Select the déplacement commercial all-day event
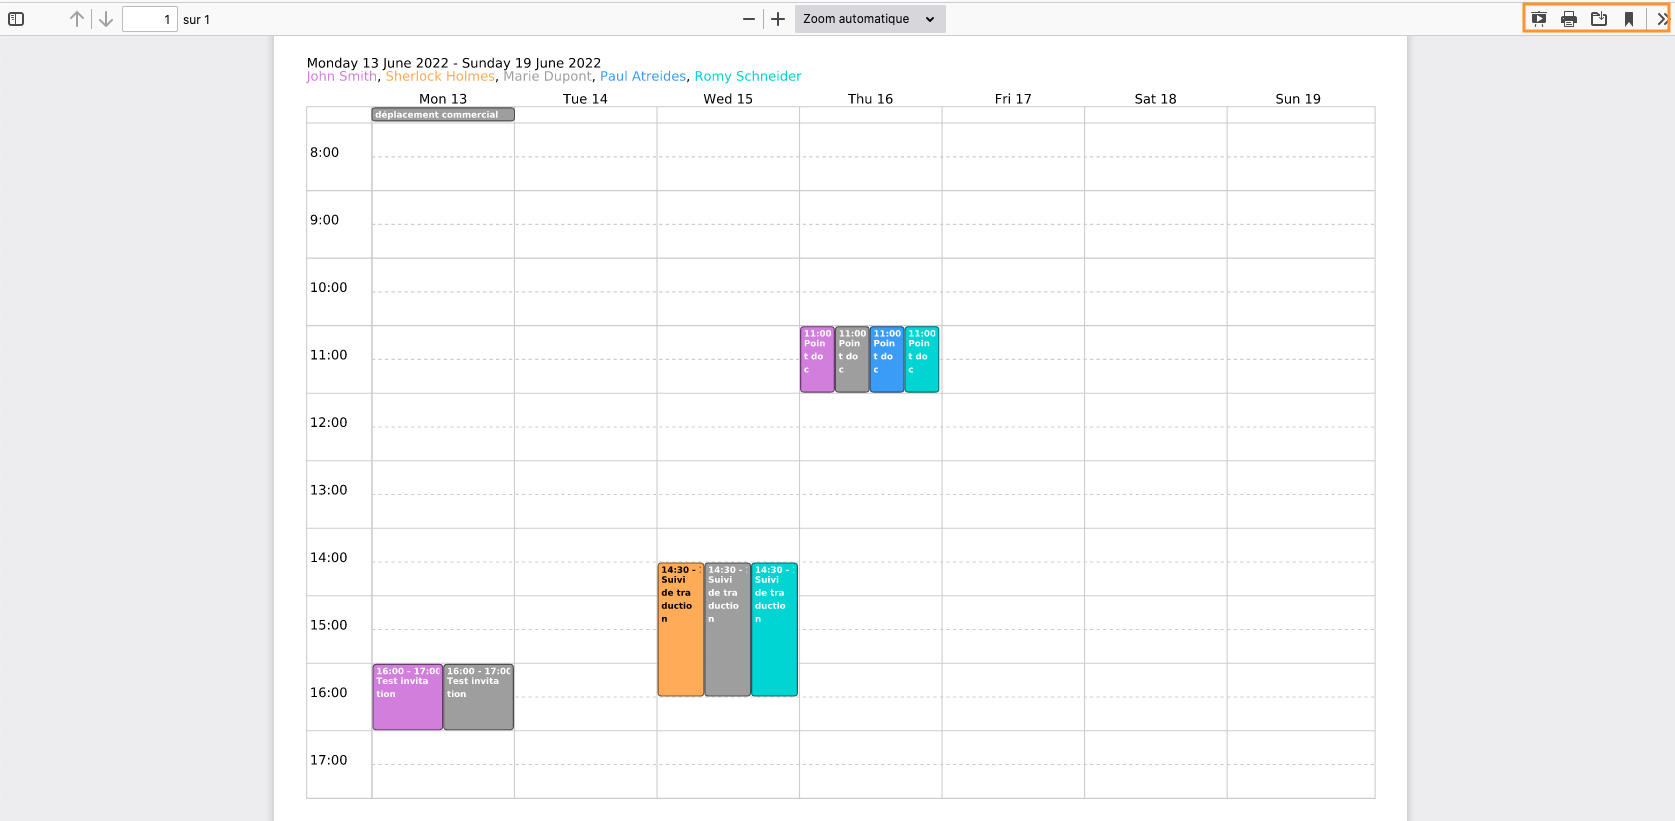This screenshot has height=821, width=1675. coord(443,115)
